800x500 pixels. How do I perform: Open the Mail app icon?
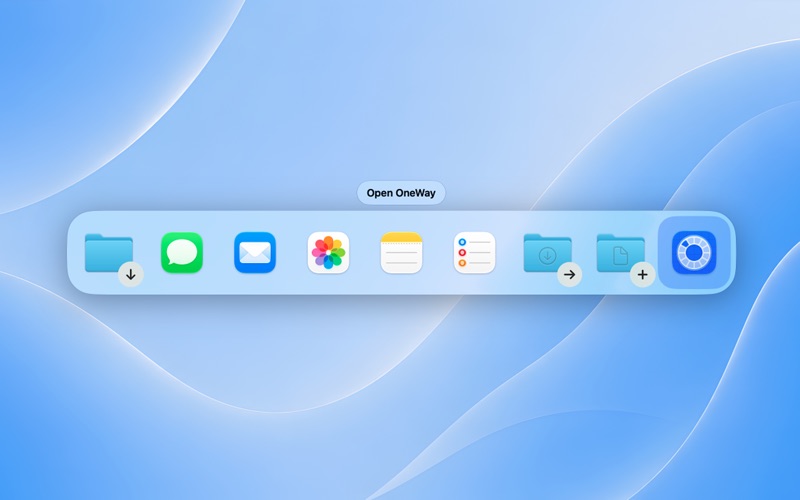(x=255, y=253)
